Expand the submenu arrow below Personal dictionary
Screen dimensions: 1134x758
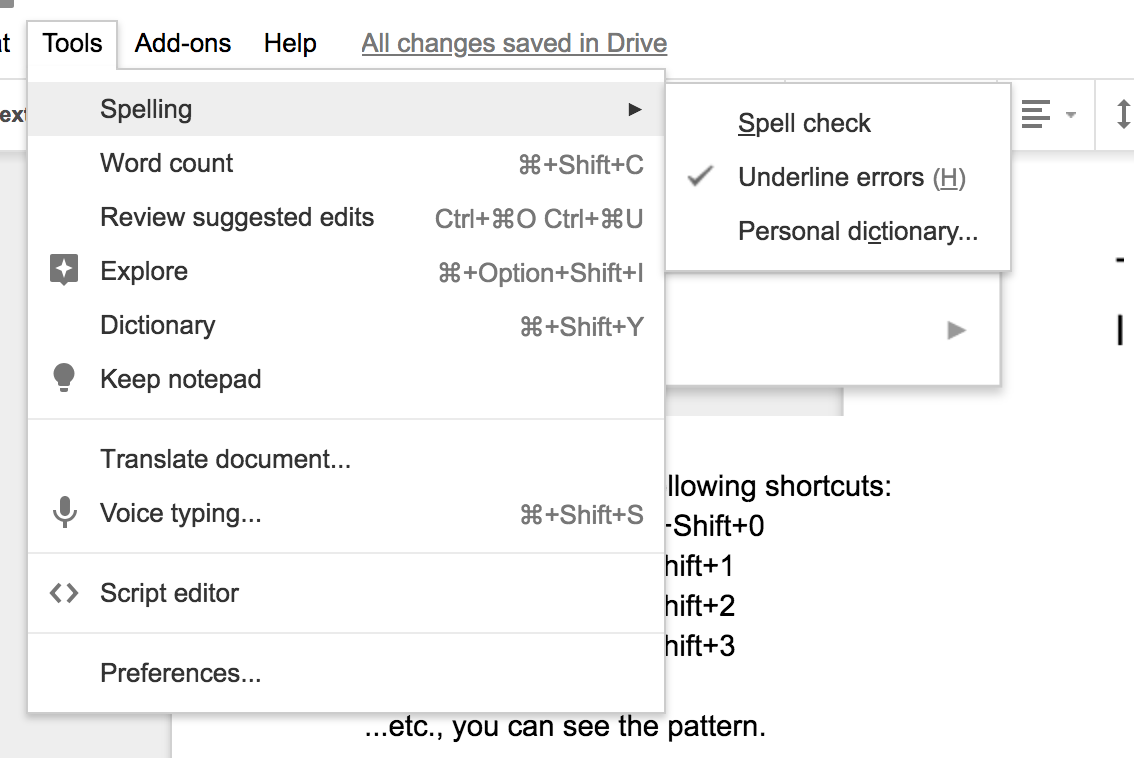click(x=957, y=330)
